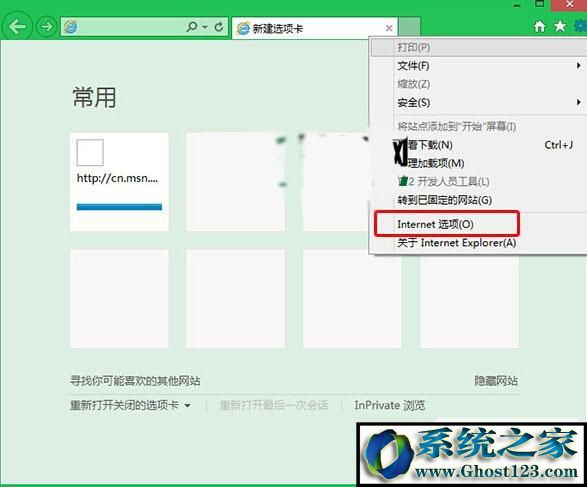
Task: Expand the 文件(F) submenu arrow
Action: coord(579,66)
